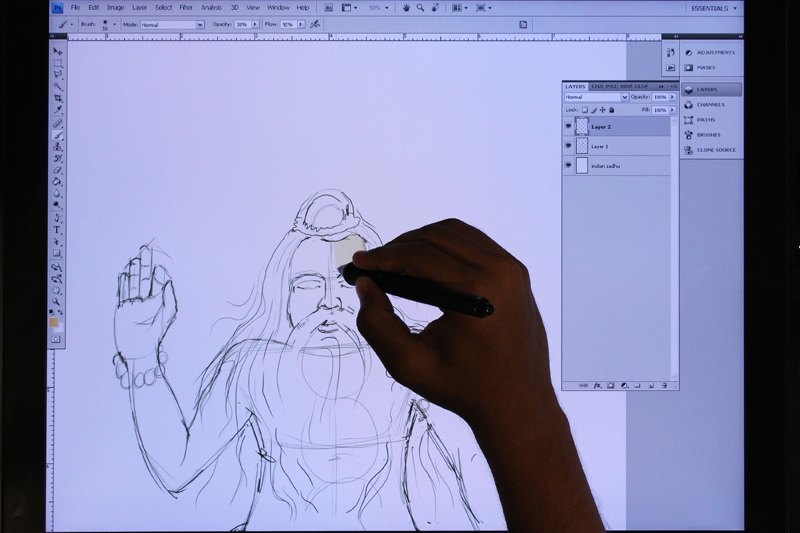Select the Crop tool

58,99
